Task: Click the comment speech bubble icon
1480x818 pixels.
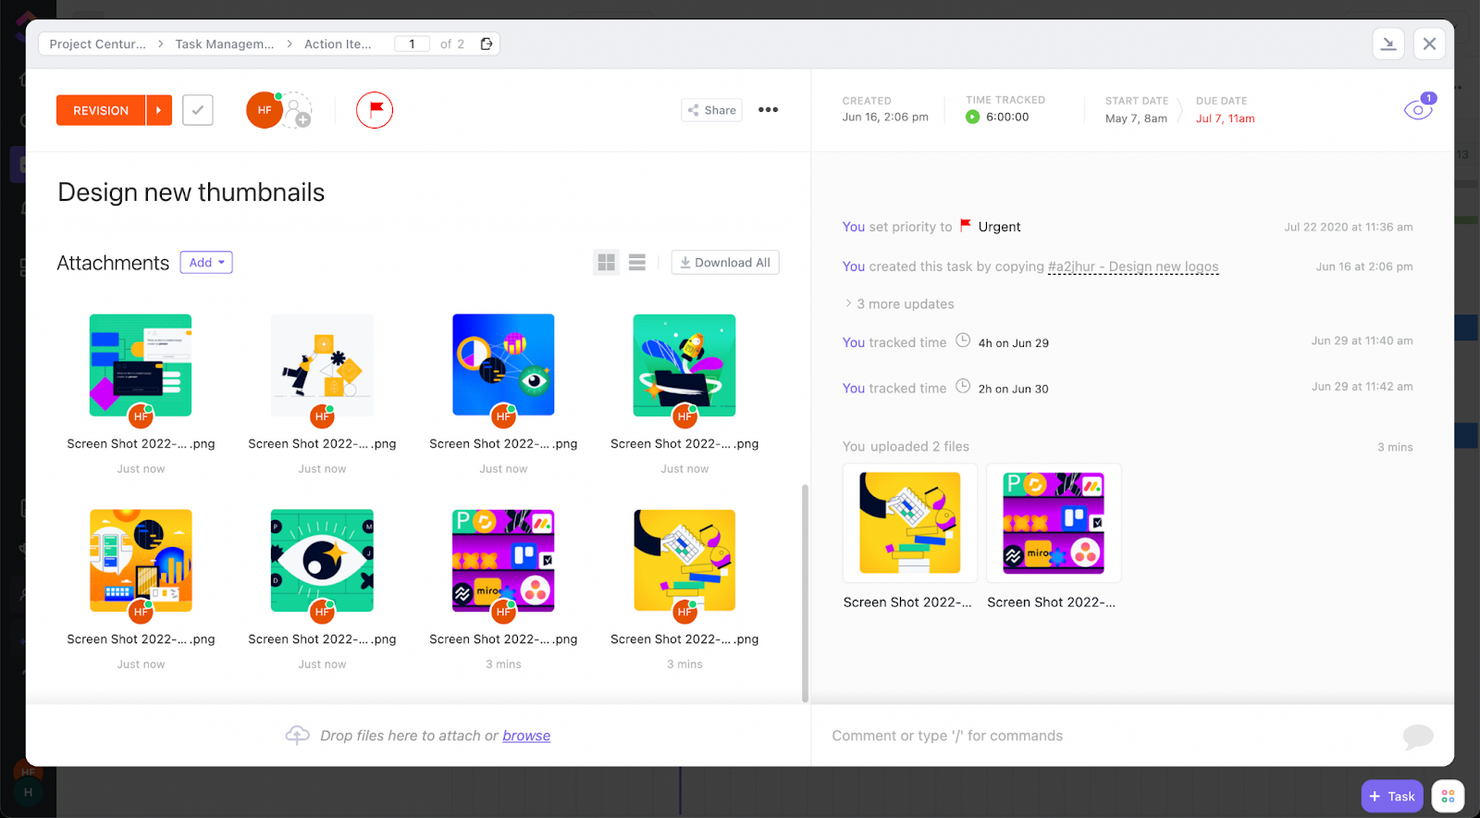Action: [x=1418, y=736]
